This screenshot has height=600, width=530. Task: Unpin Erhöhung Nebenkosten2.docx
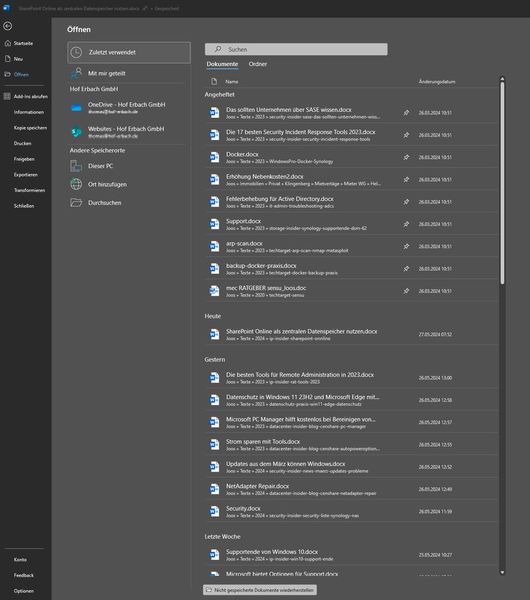tap(406, 179)
